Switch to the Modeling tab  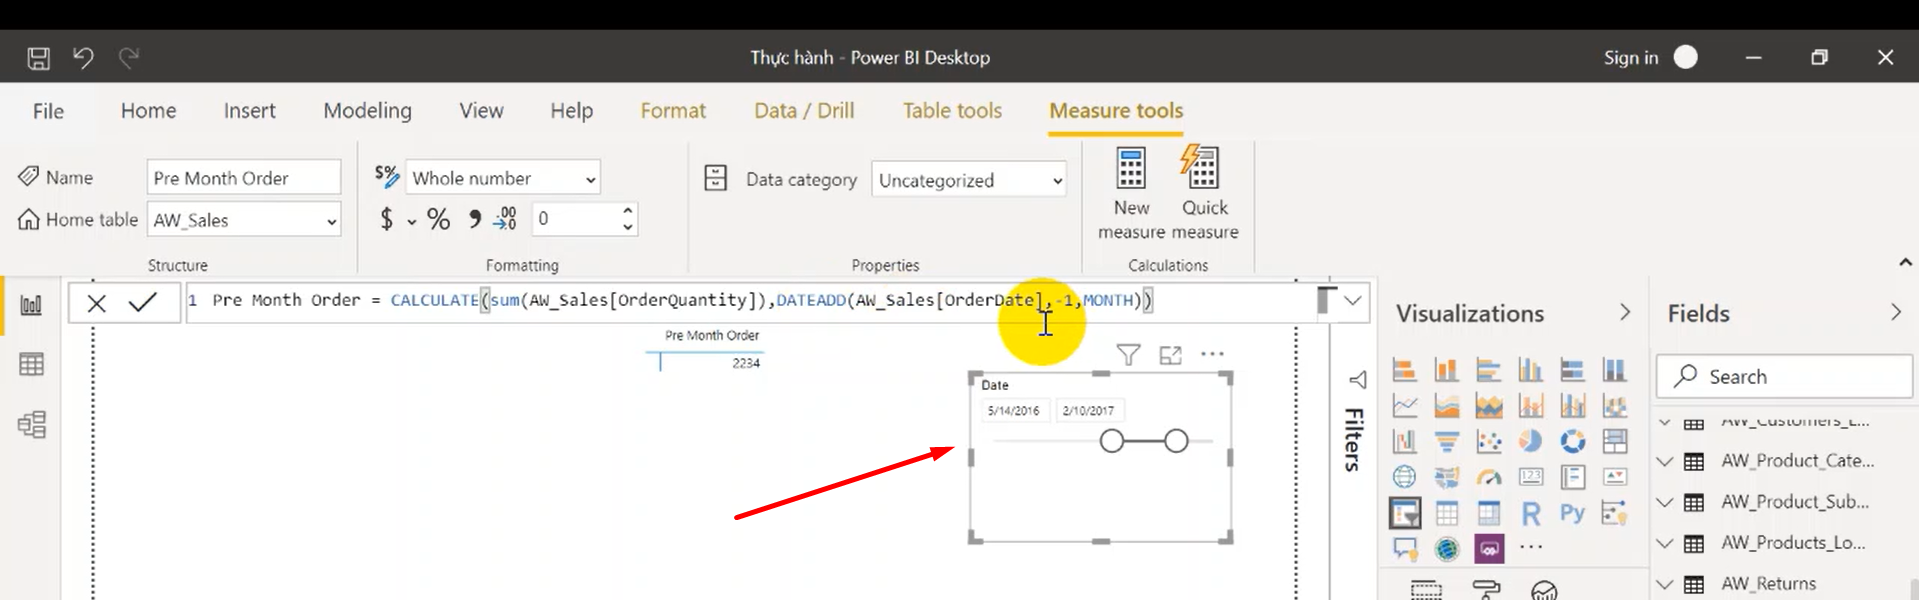[367, 111]
